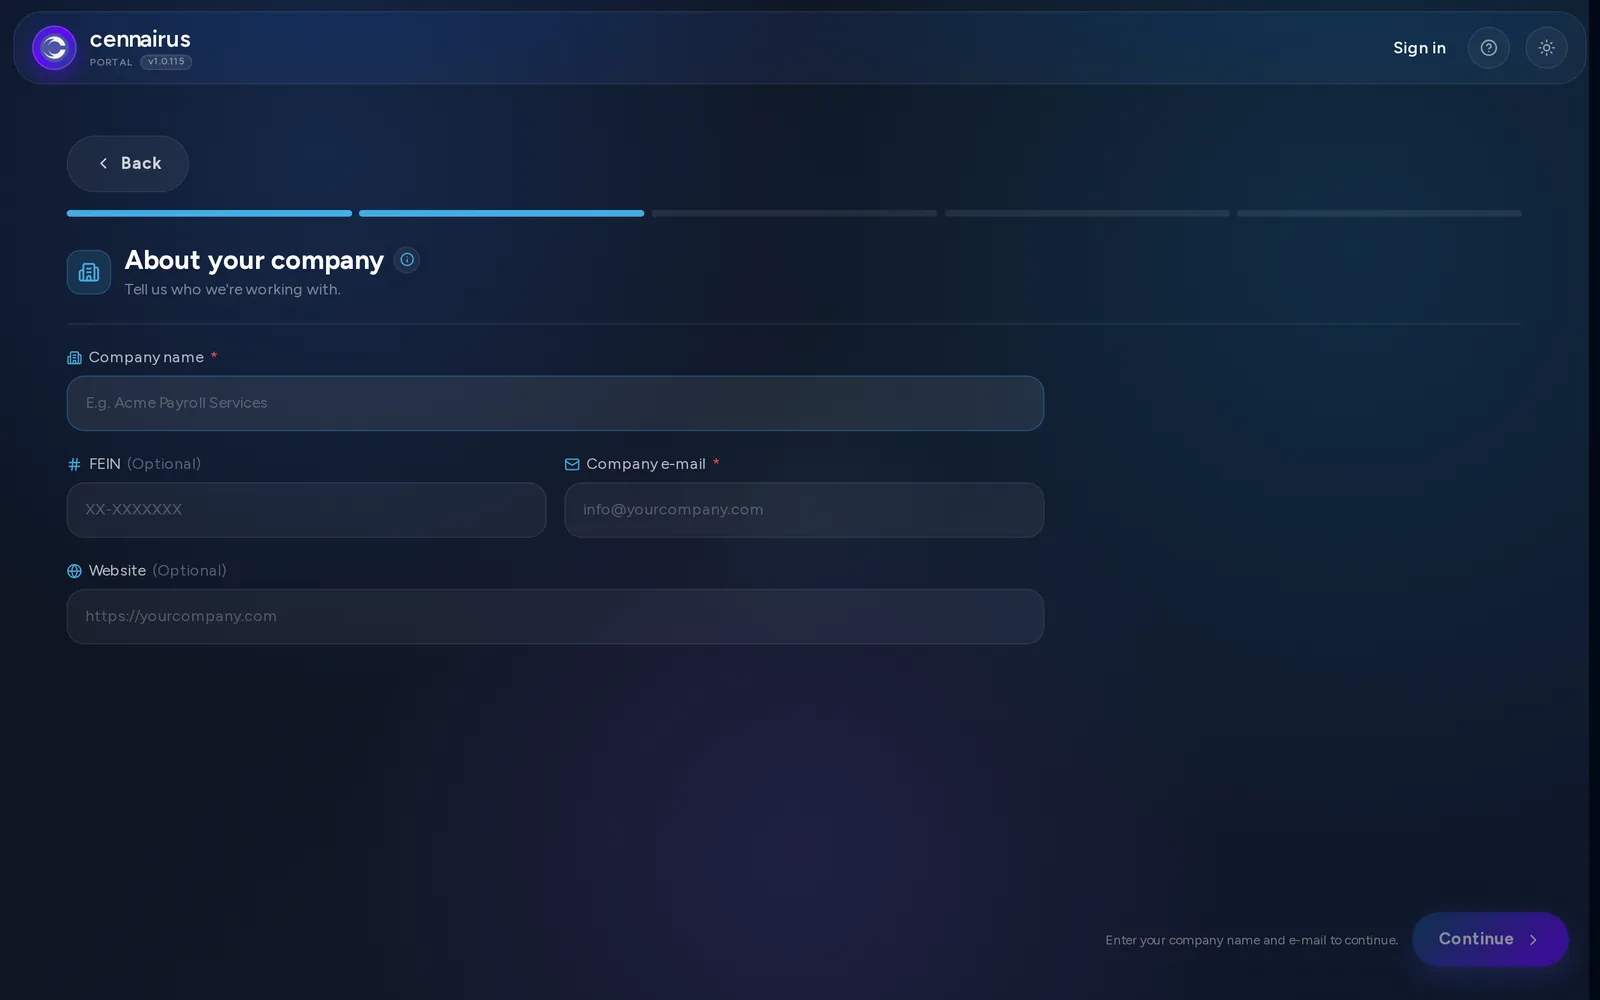Click the Continue button
Screen dimensions: 1600x1000
coord(1490,939)
